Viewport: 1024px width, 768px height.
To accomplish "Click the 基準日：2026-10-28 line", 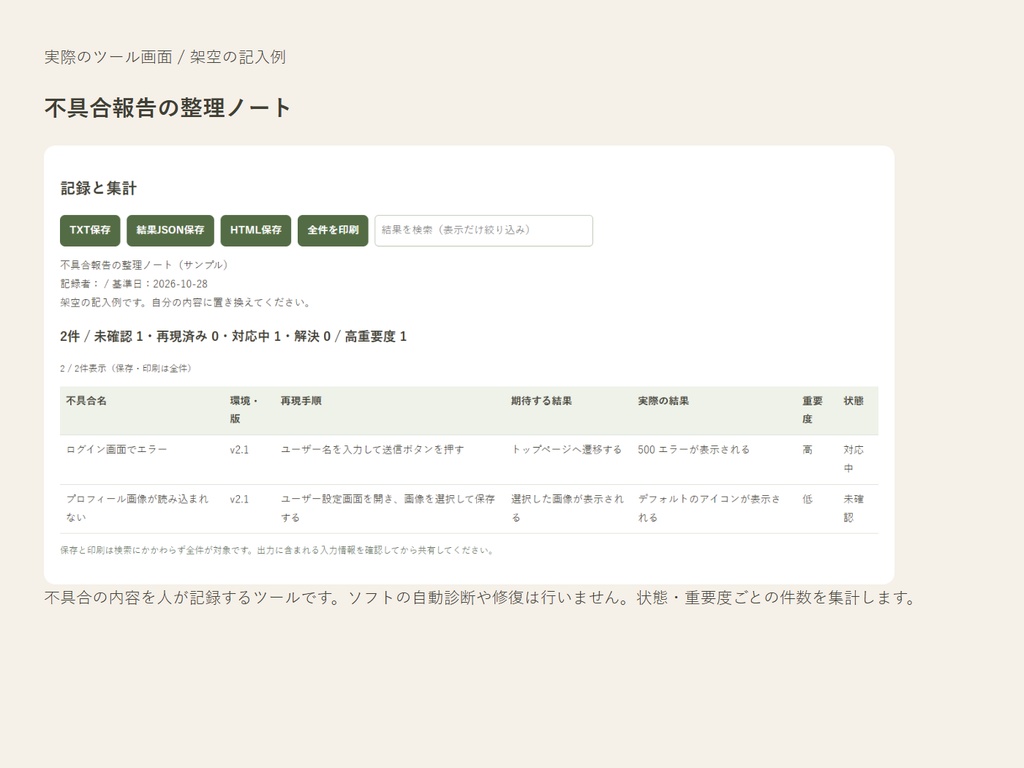I will click(x=134, y=284).
